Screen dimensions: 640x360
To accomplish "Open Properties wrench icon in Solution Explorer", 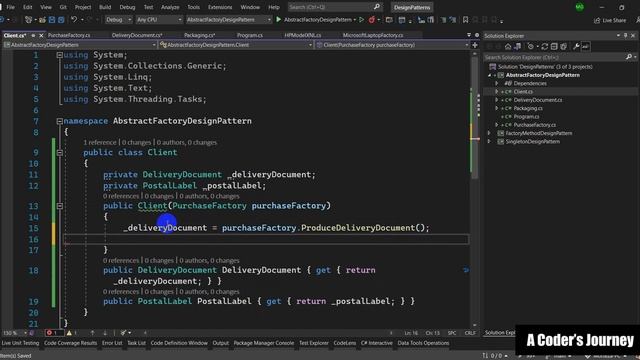I will (x=576, y=47).
